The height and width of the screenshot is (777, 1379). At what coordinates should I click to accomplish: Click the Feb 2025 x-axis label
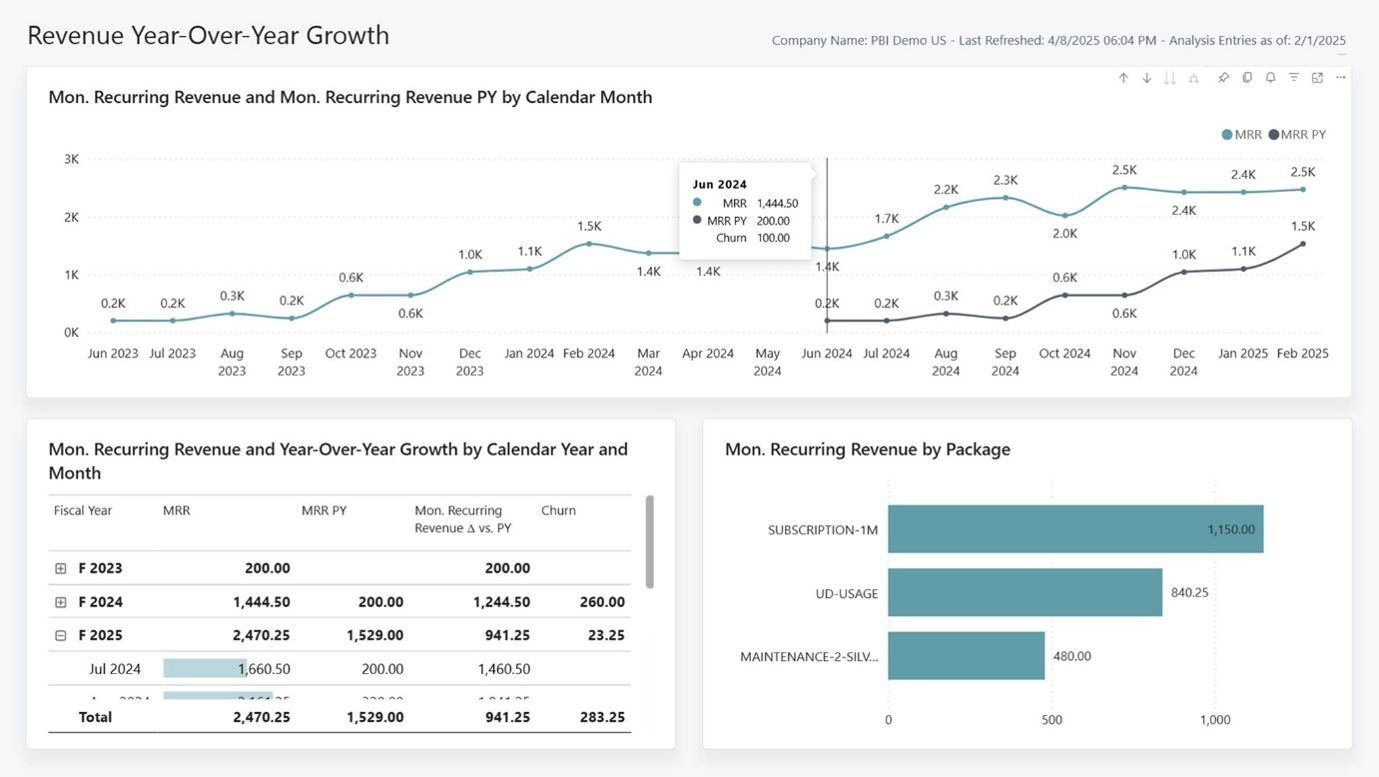tap(1303, 353)
